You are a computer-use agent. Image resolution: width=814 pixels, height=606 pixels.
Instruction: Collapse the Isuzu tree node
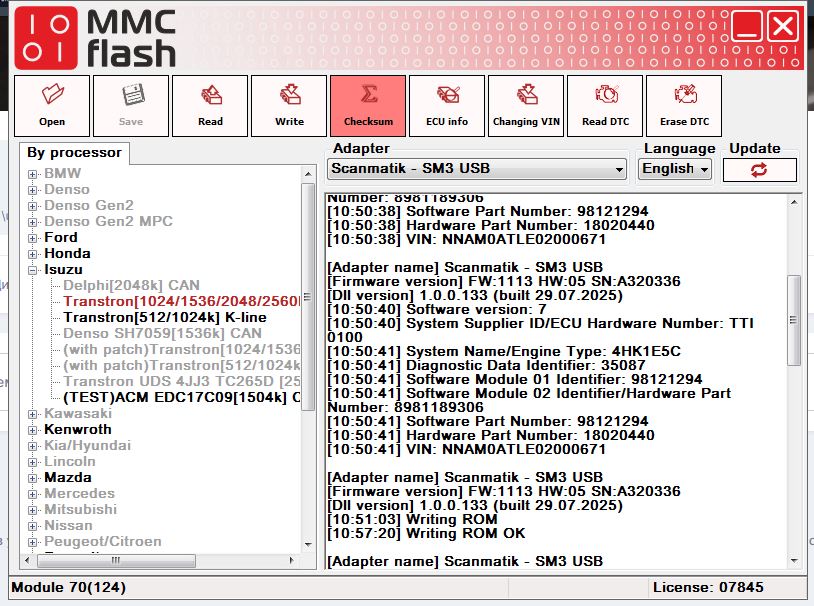tap(33, 270)
